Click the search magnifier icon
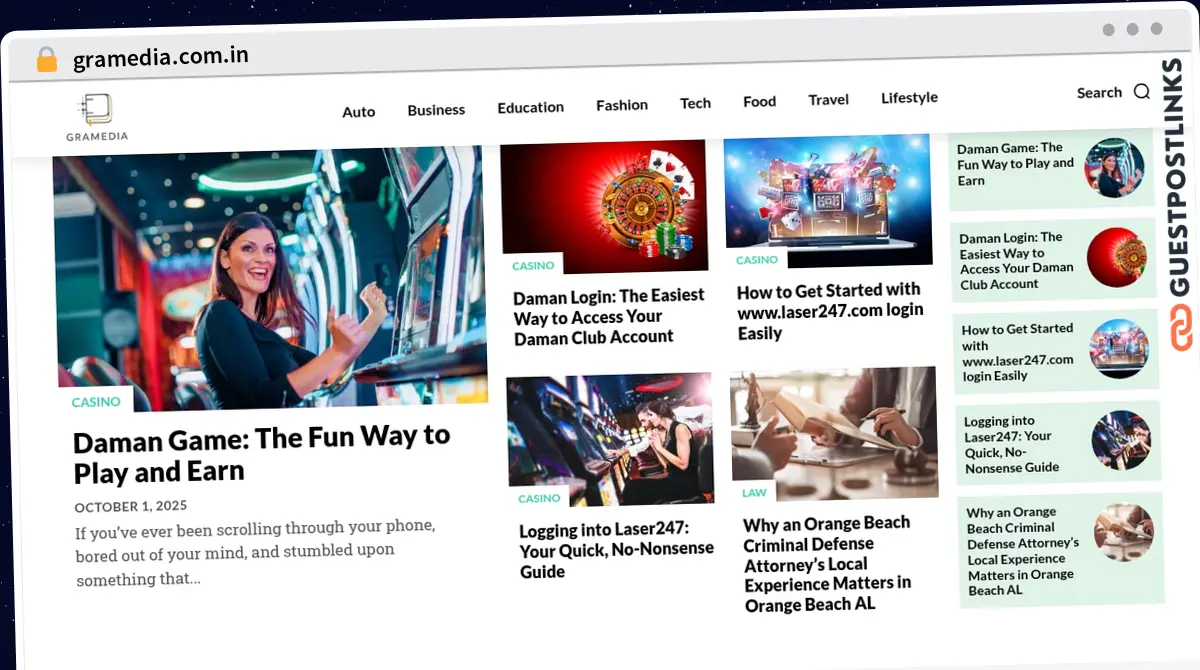The height and width of the screenshot is (670, 1200). (1141, 92)
